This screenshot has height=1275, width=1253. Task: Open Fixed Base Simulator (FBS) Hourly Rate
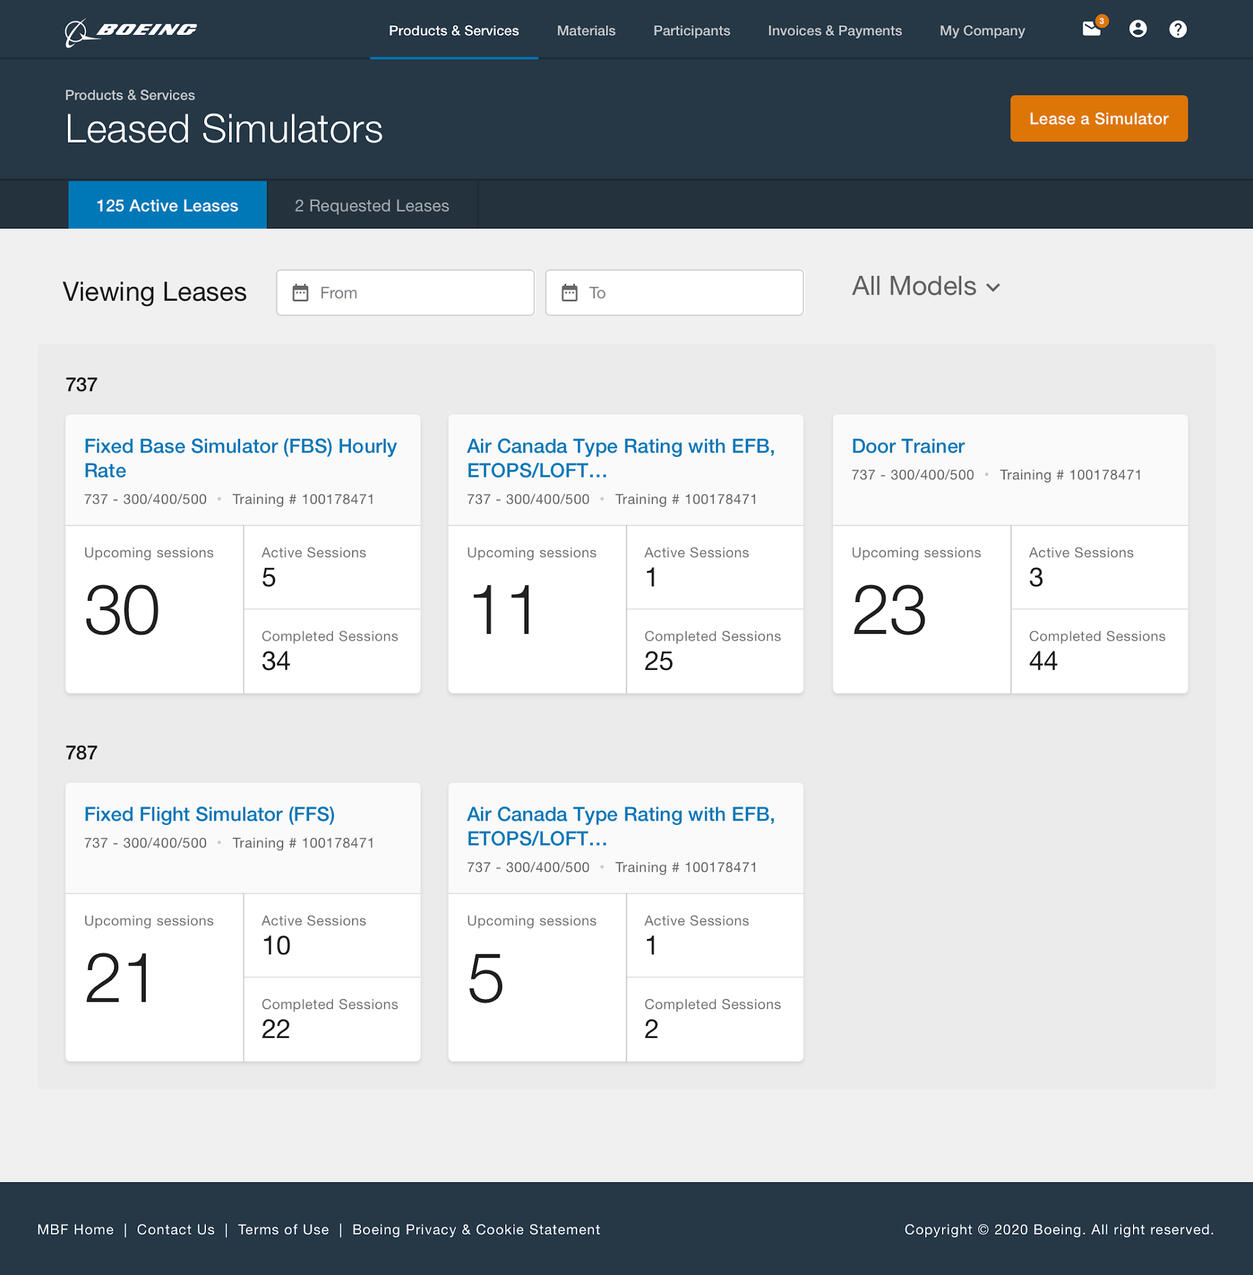240,458
